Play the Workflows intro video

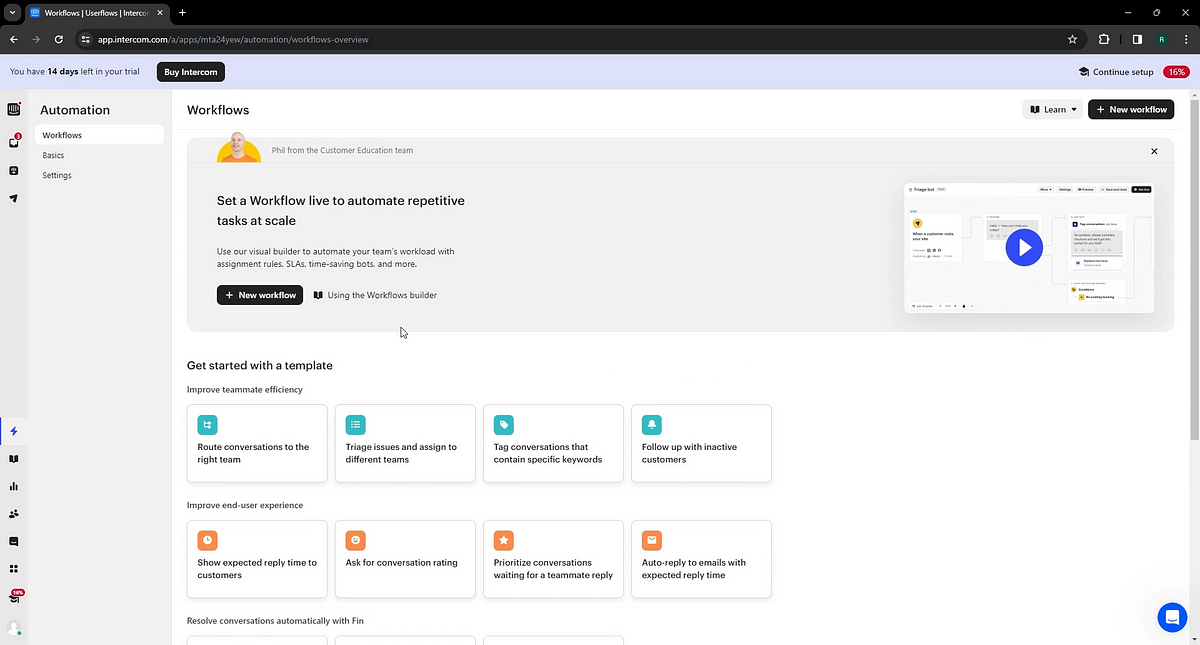pyautogui.click(x=1024, y=247)
